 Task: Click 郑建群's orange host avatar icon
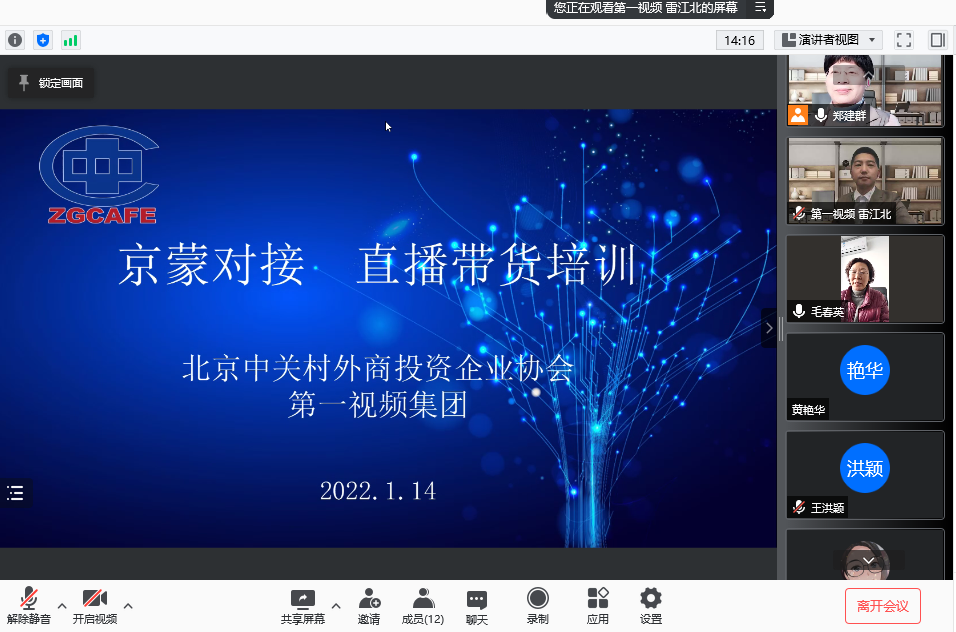(798, 115)
